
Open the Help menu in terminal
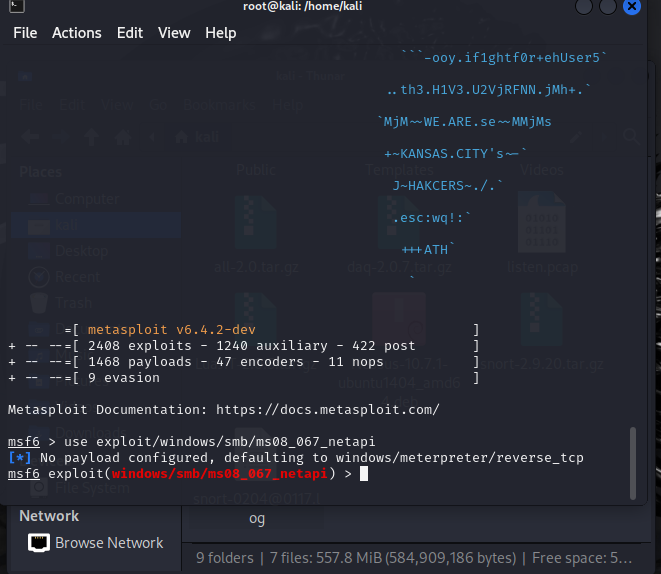pyautogui.click(x=220, y=33)
